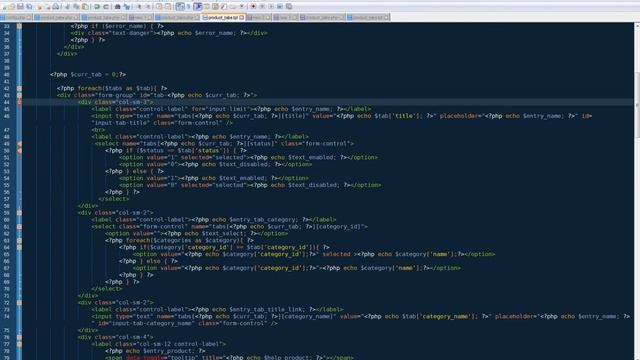Click '<div class="col-sm-4">' on line 76

pyautogui.click(x=116, y=337)
